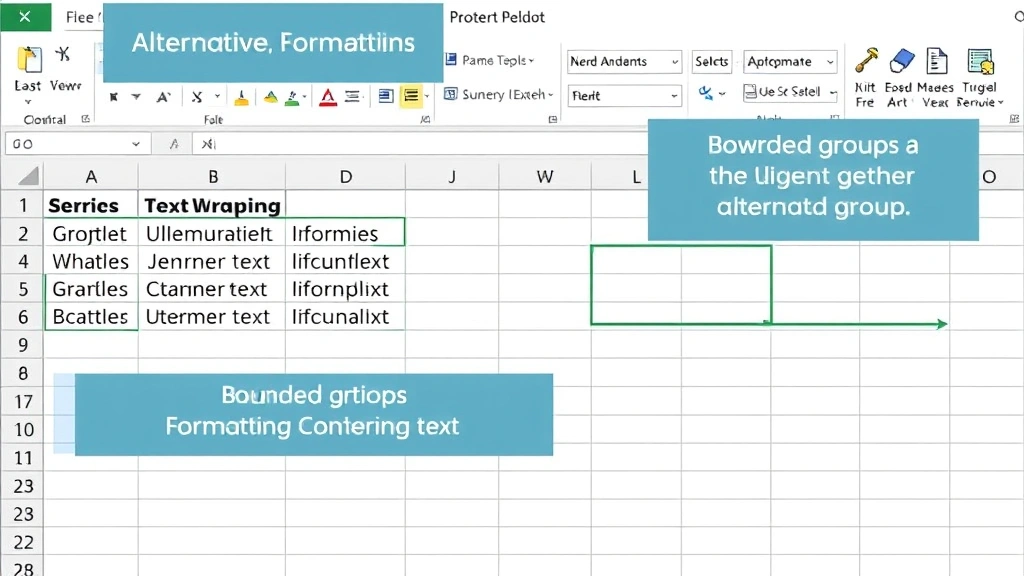The height and width of the screenshot is (576, 1024).
Task: Click the Cut scissors icon
Action: pos(63,54)
